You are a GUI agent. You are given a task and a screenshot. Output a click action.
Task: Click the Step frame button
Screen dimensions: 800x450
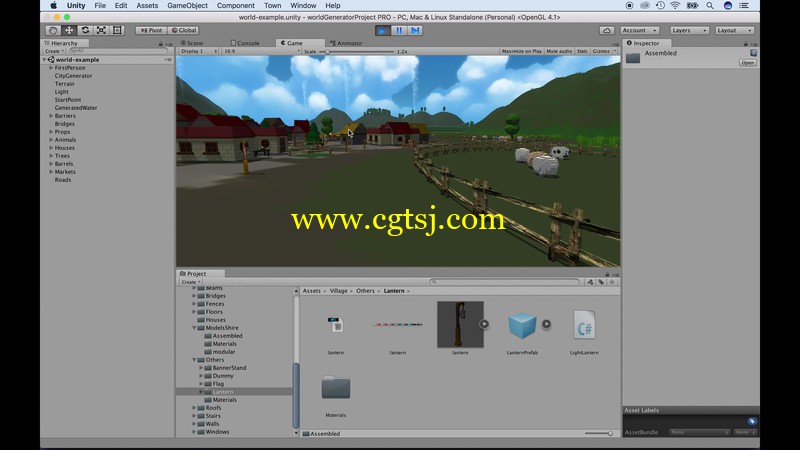[415, 31]
